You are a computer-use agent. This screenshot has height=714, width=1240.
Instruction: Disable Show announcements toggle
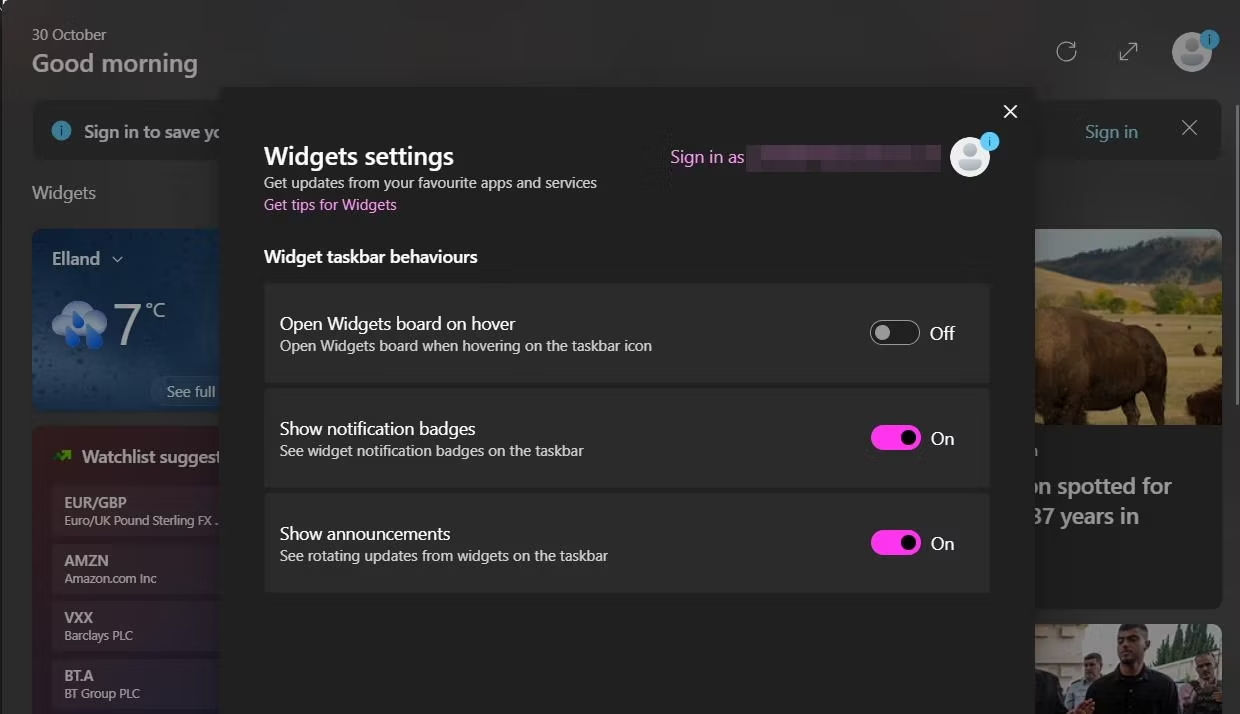tap(895, 543)
